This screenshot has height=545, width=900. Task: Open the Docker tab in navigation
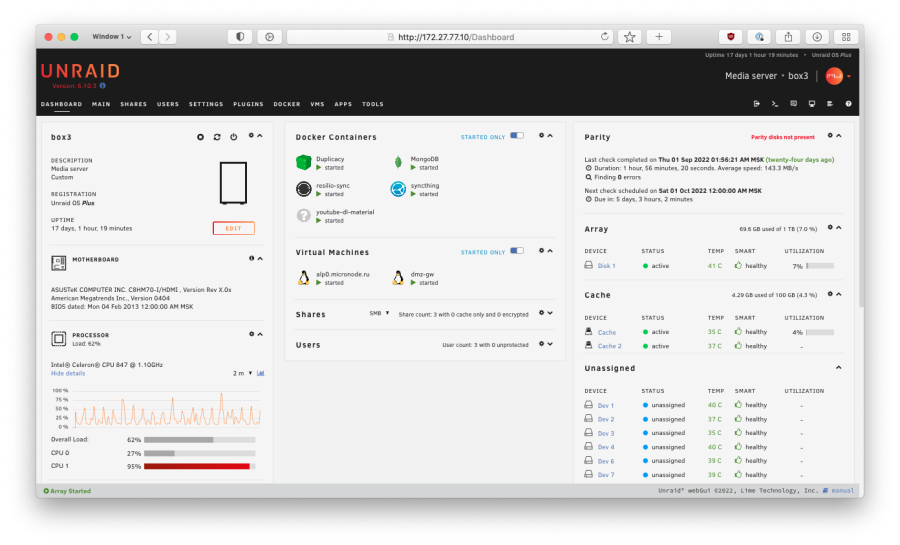coord(287,104)
